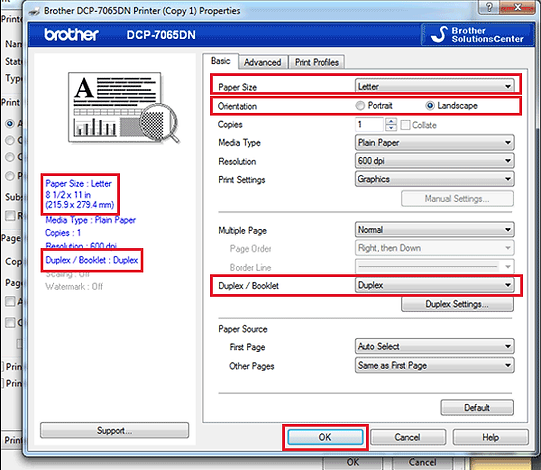Viewport: 541px width, 470px height.
Task: Open the Brother Solutions Center link
Action: tap(478, 35)
